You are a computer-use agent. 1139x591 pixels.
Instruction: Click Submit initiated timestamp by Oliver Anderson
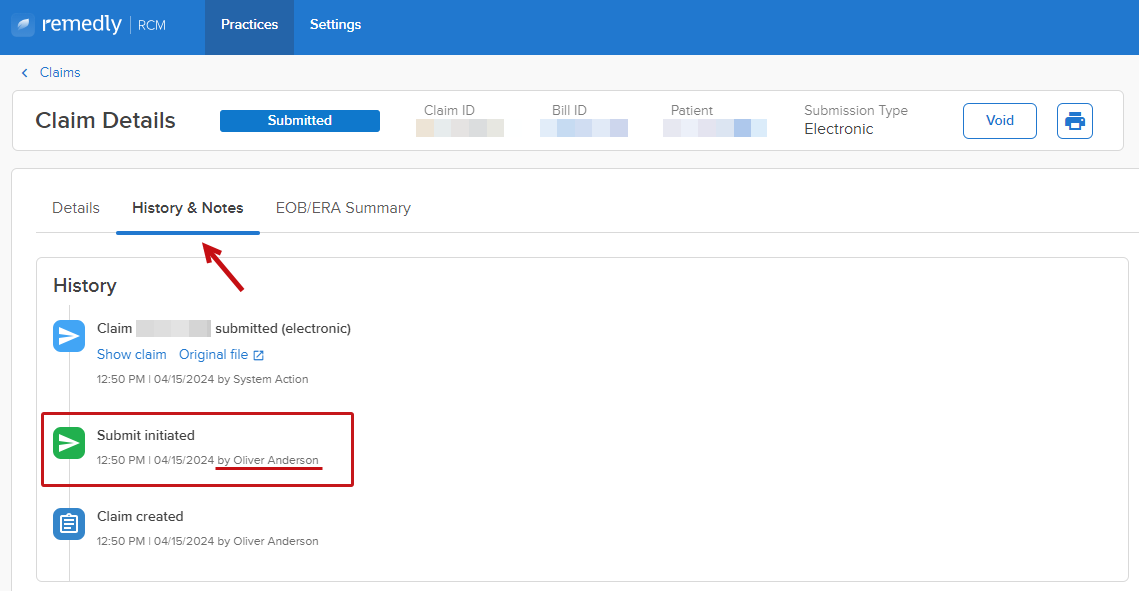[207, 460]
